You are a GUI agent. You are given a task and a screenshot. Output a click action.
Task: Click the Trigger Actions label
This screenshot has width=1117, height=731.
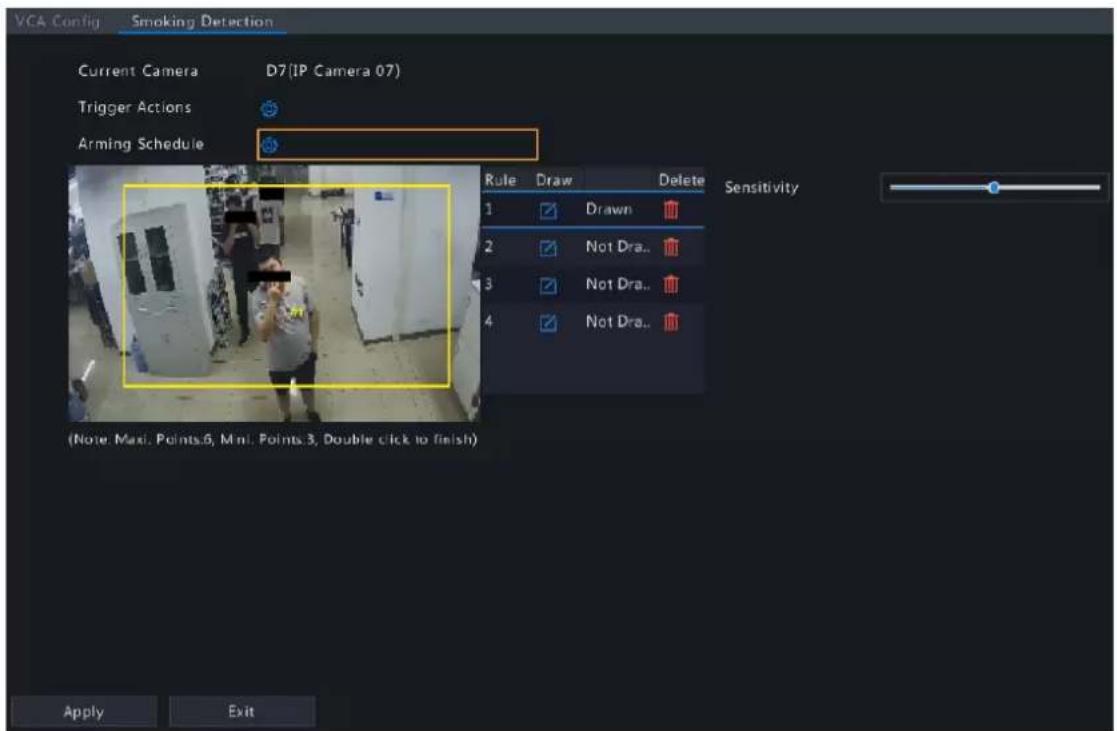click(135, 108)
